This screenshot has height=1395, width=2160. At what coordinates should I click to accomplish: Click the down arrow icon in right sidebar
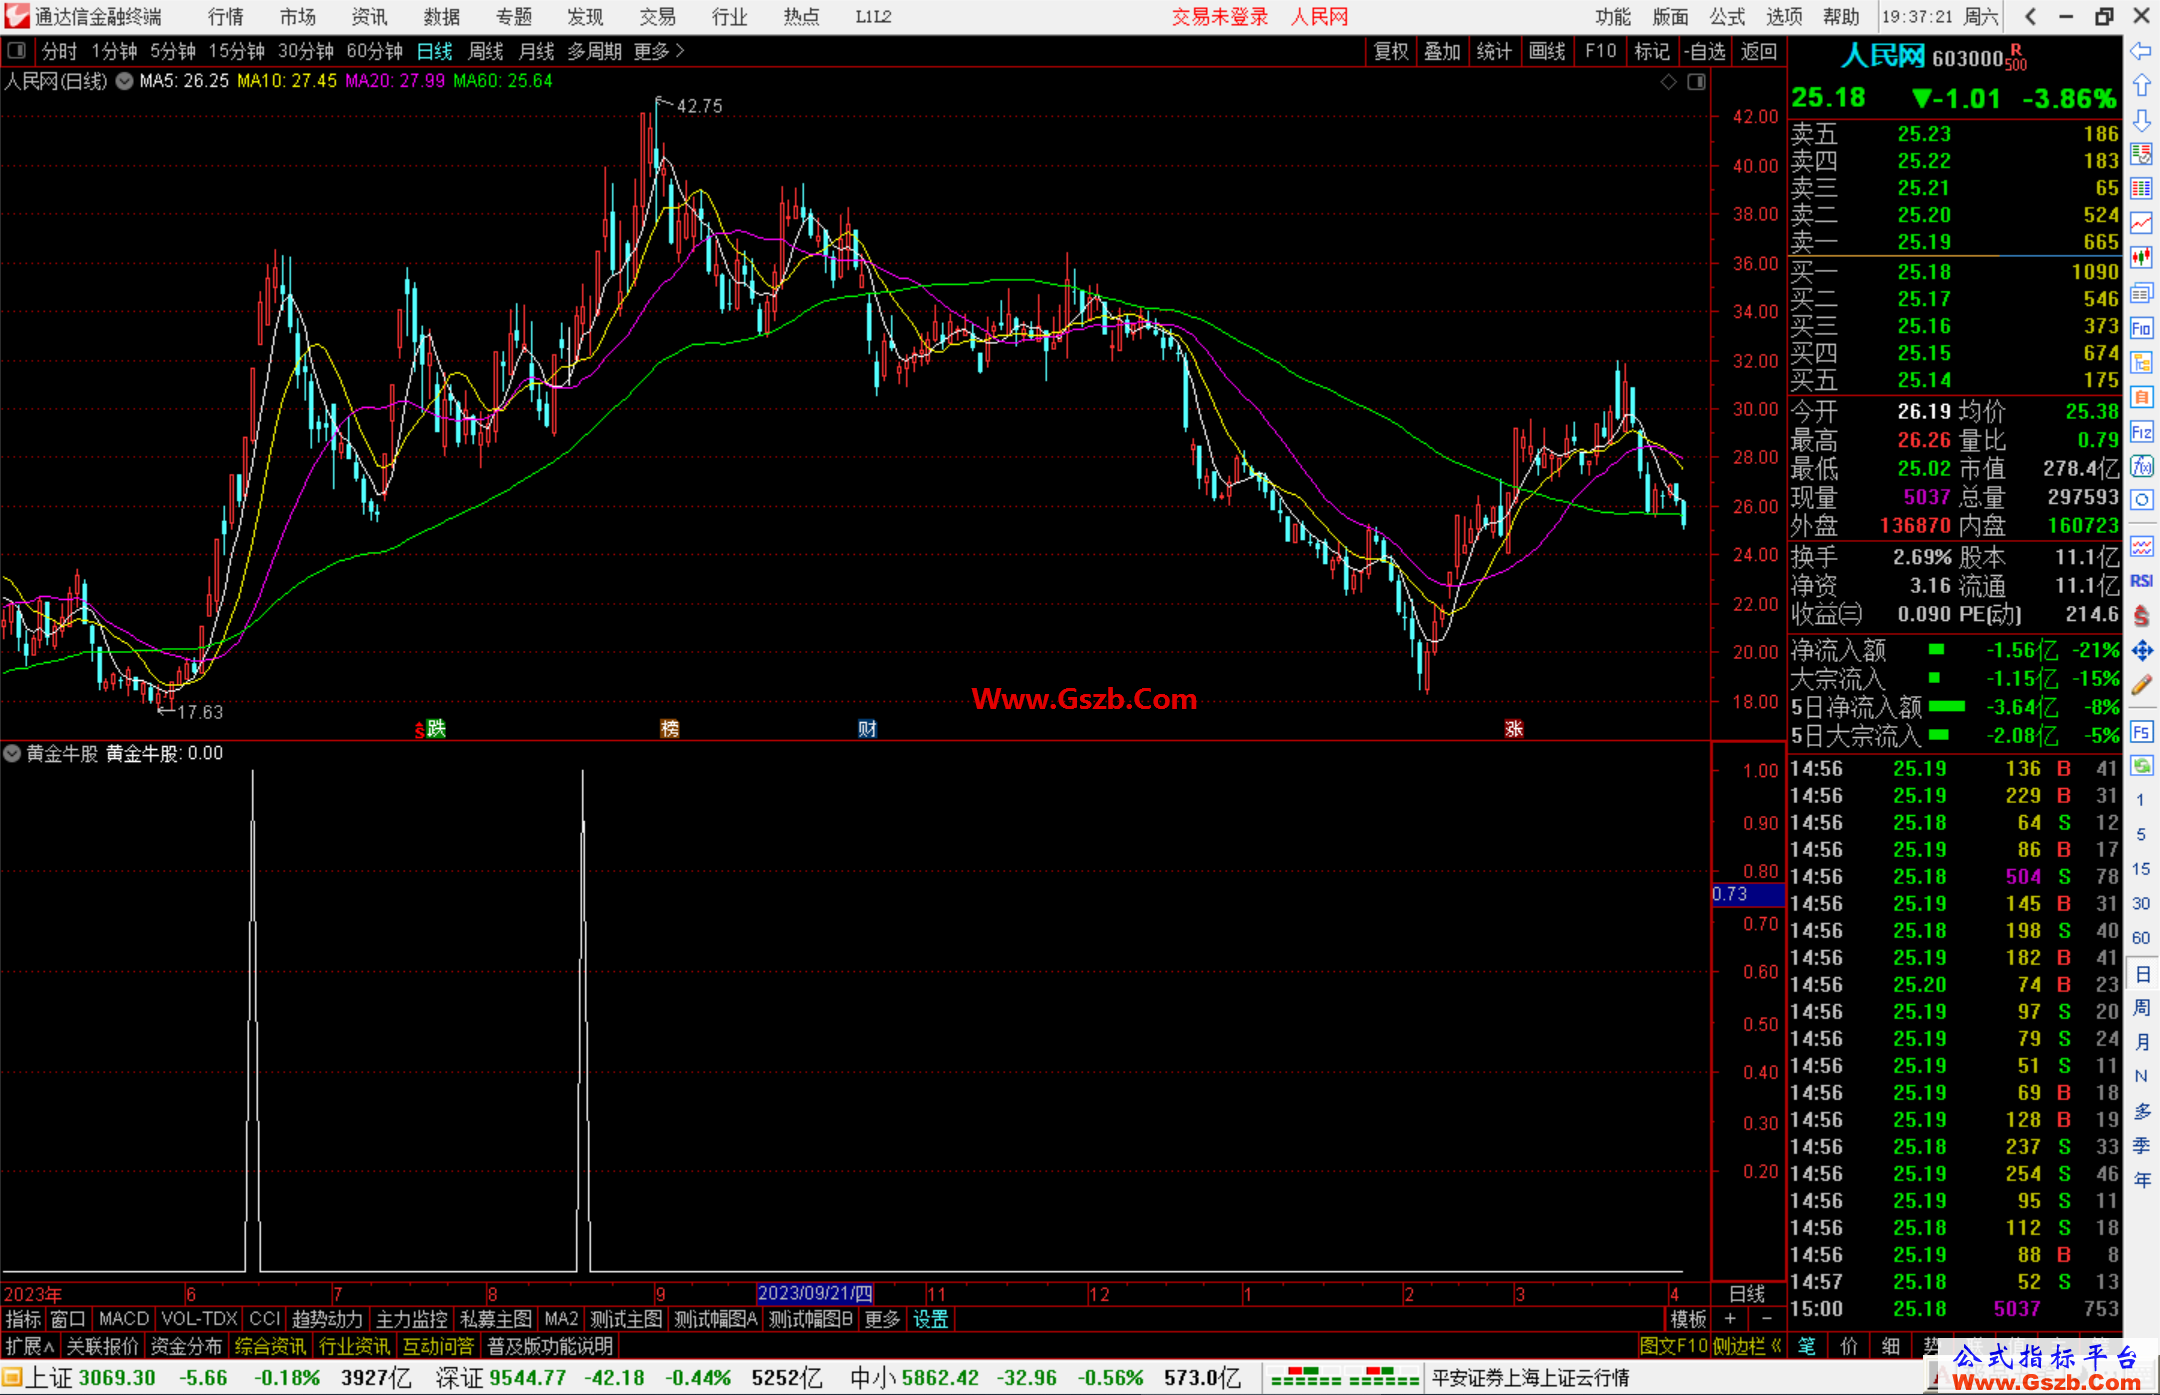[x=2141, y=120]
